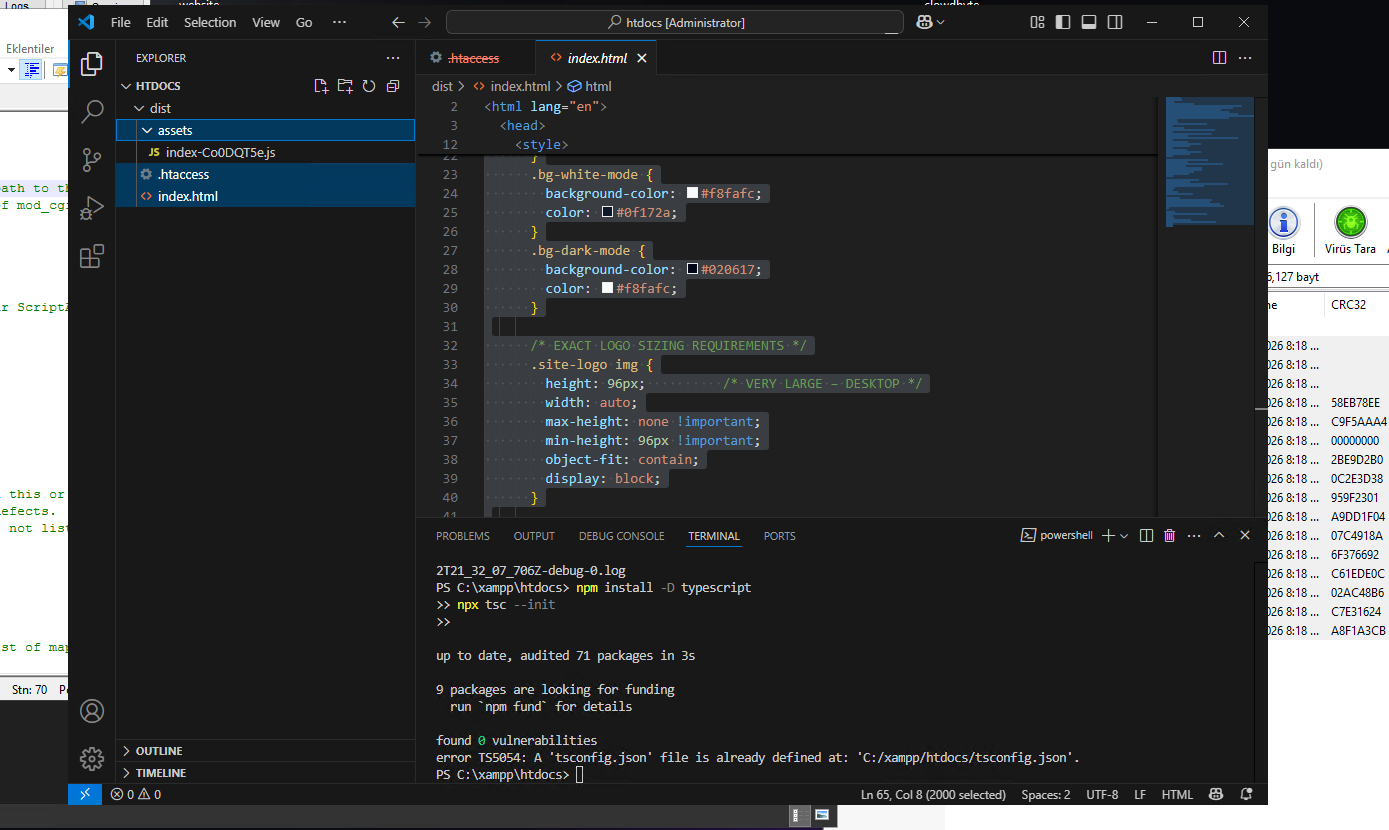The height and width of the screenshot is (830, 1389).
Task: Switch to the DEBUG CONSOLE tab
Action: point(621,536)
